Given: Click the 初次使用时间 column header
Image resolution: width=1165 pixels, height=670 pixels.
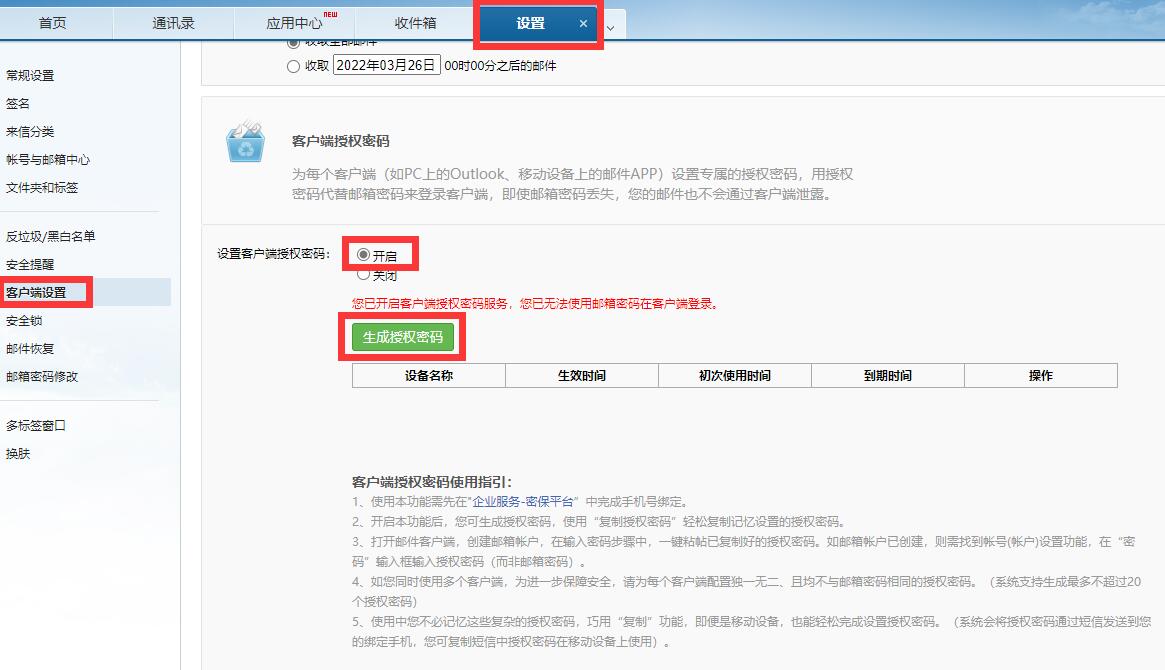Looking at the screenshot, I should point(735,376).
